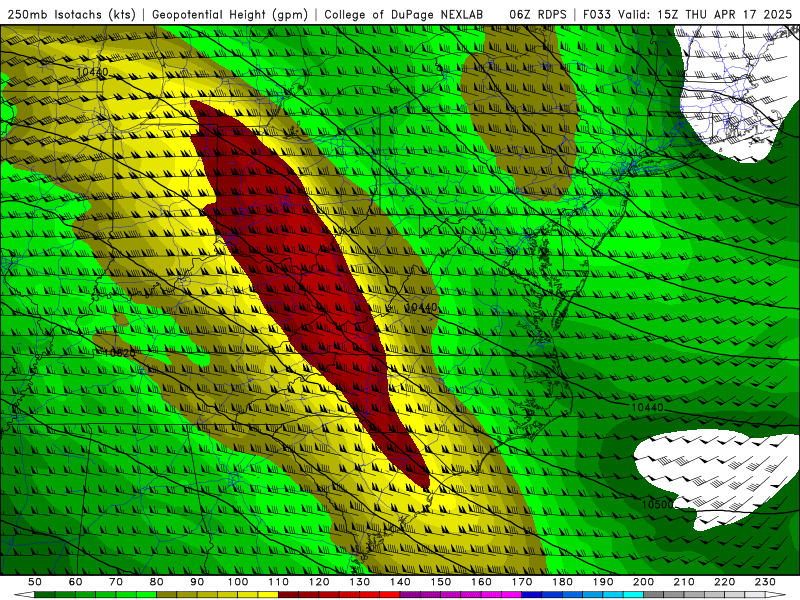Click the purple swatch starting at label 140

410,595
